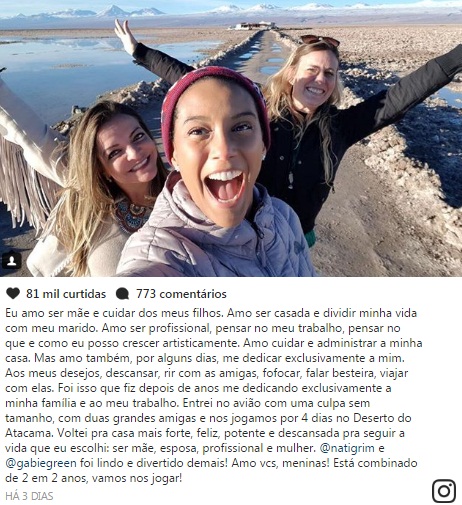The image size is (462, 505).
Task: Open the Instagram logo icon
Action: click(444, 491)
